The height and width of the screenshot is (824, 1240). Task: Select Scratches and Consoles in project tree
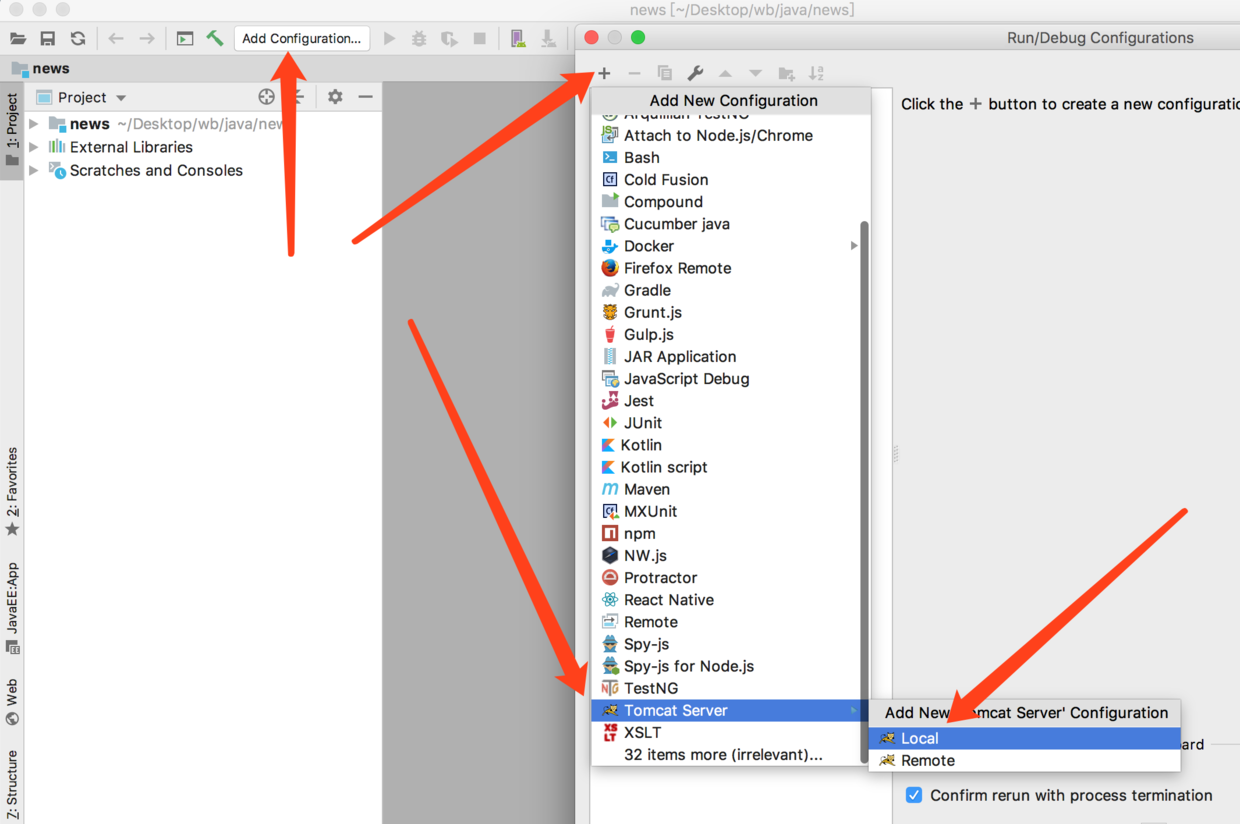156,170
